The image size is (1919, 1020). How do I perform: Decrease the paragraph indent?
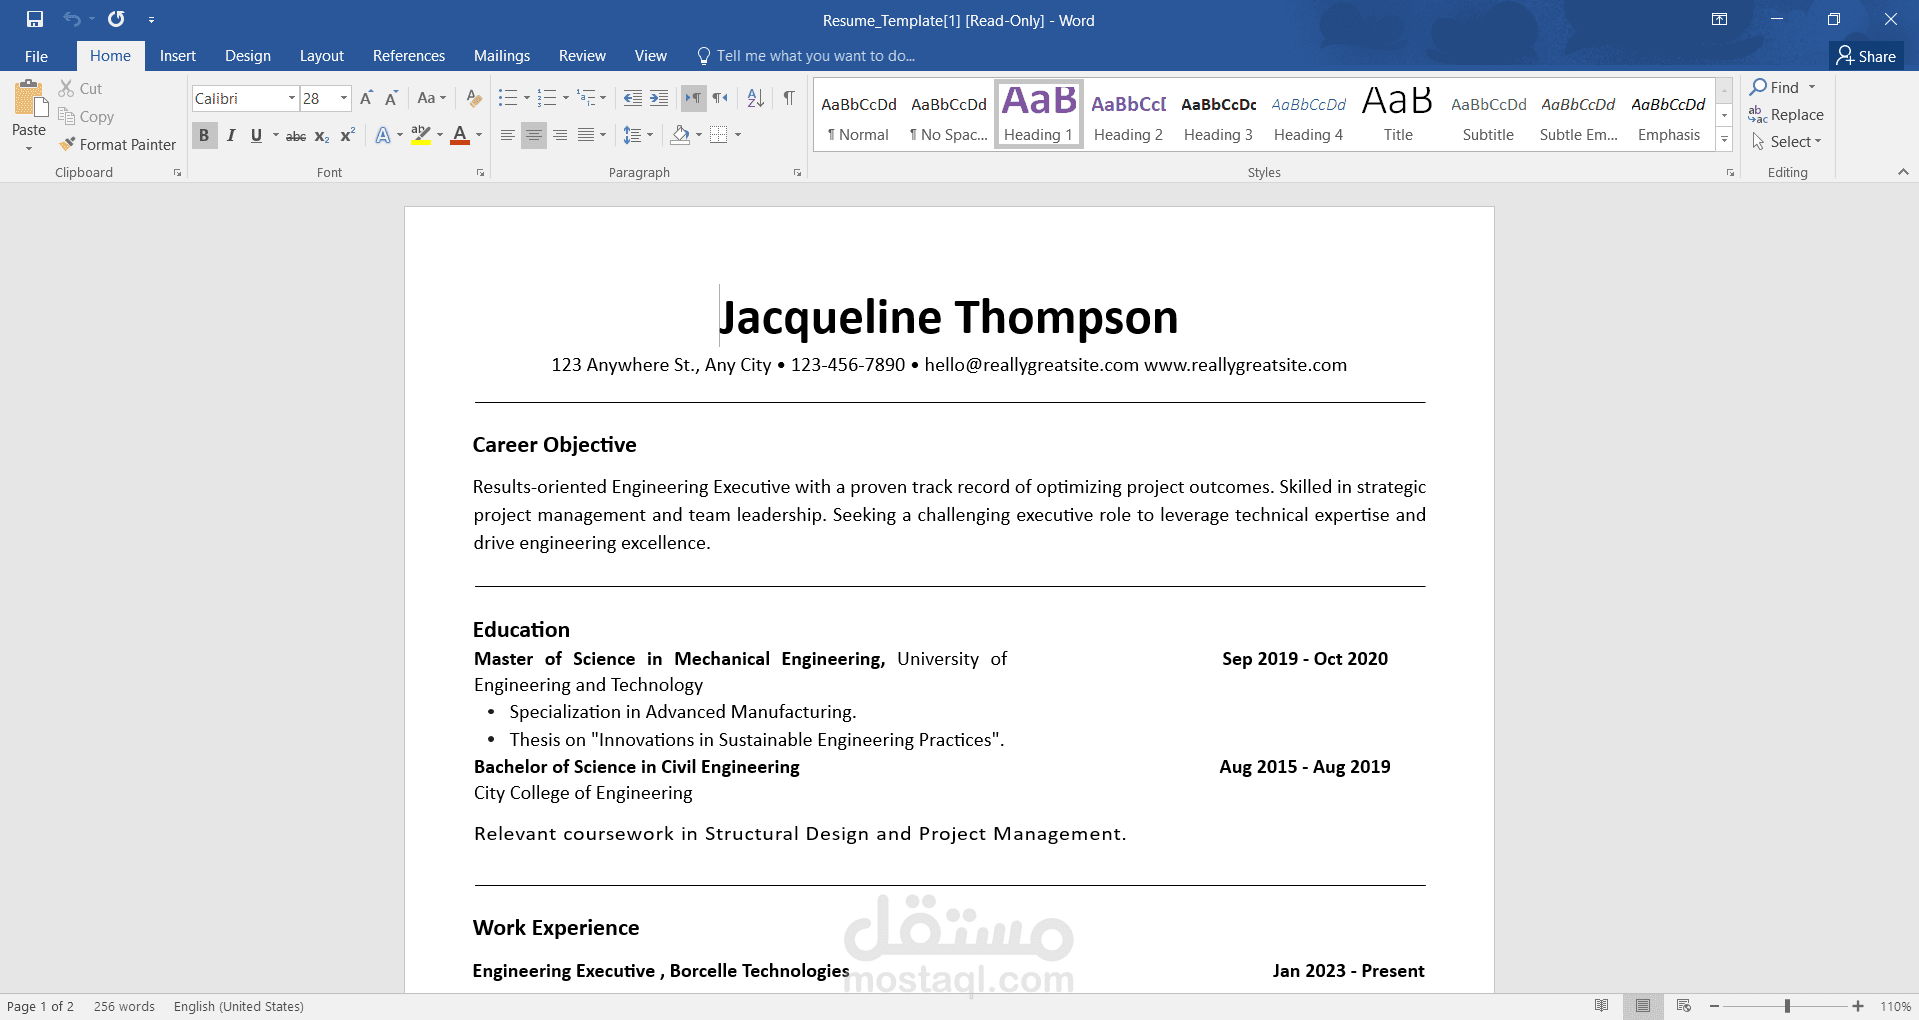(632, 98)
